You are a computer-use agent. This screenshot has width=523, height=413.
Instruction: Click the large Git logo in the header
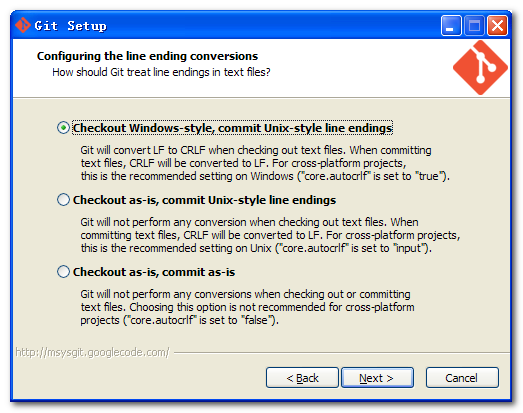point(480,67)
